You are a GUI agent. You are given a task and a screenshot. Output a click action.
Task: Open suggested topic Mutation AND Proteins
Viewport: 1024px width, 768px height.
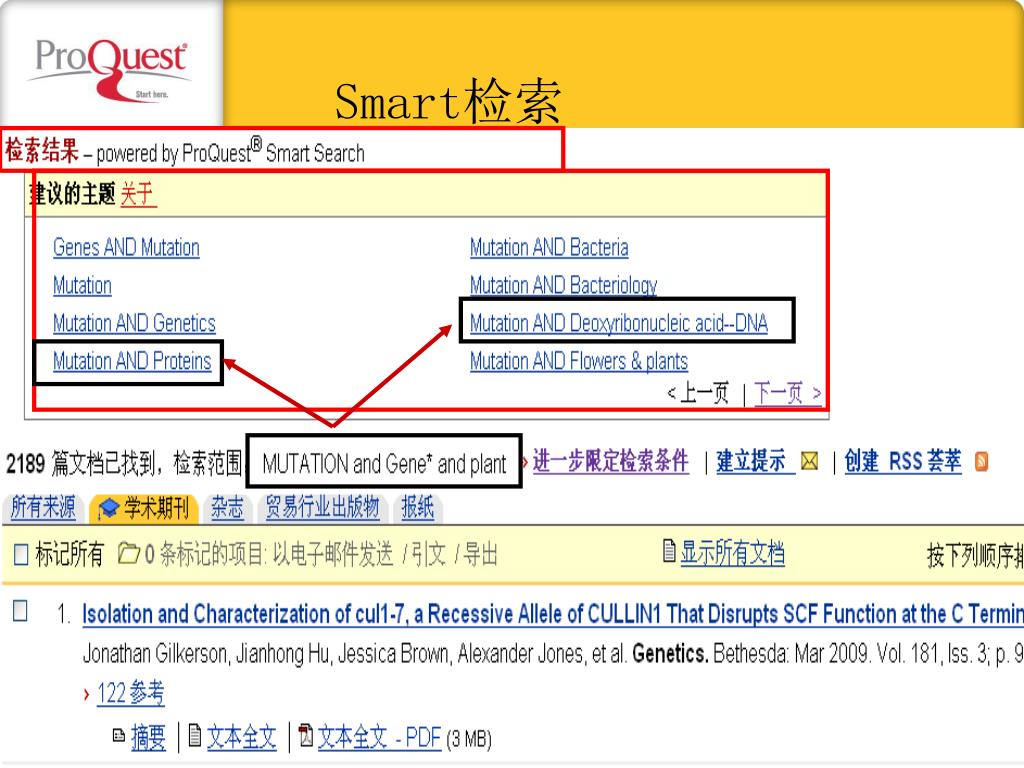coord(132,361)
